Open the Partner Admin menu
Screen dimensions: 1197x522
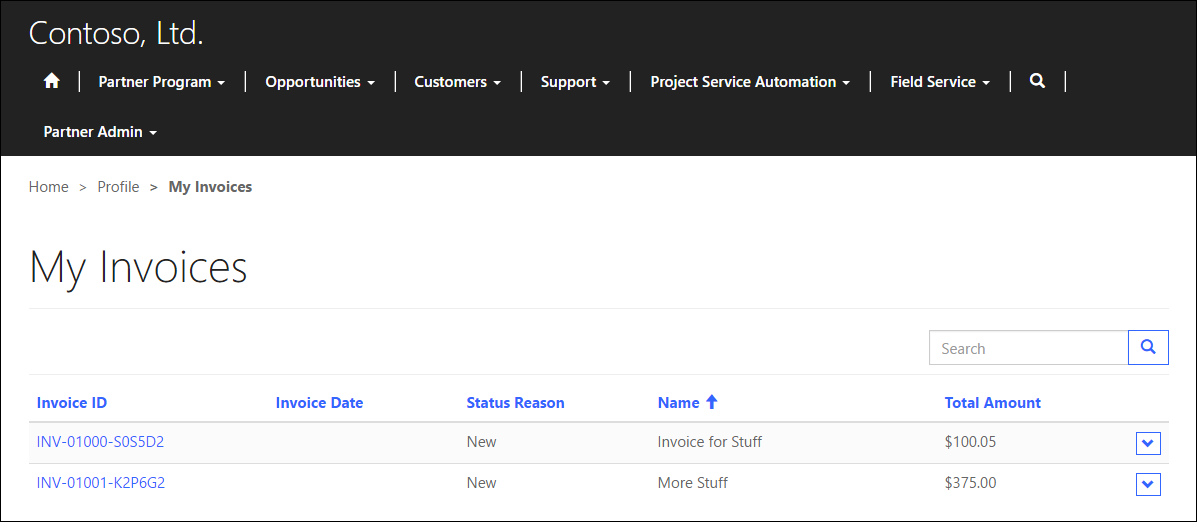coord(100,132)
